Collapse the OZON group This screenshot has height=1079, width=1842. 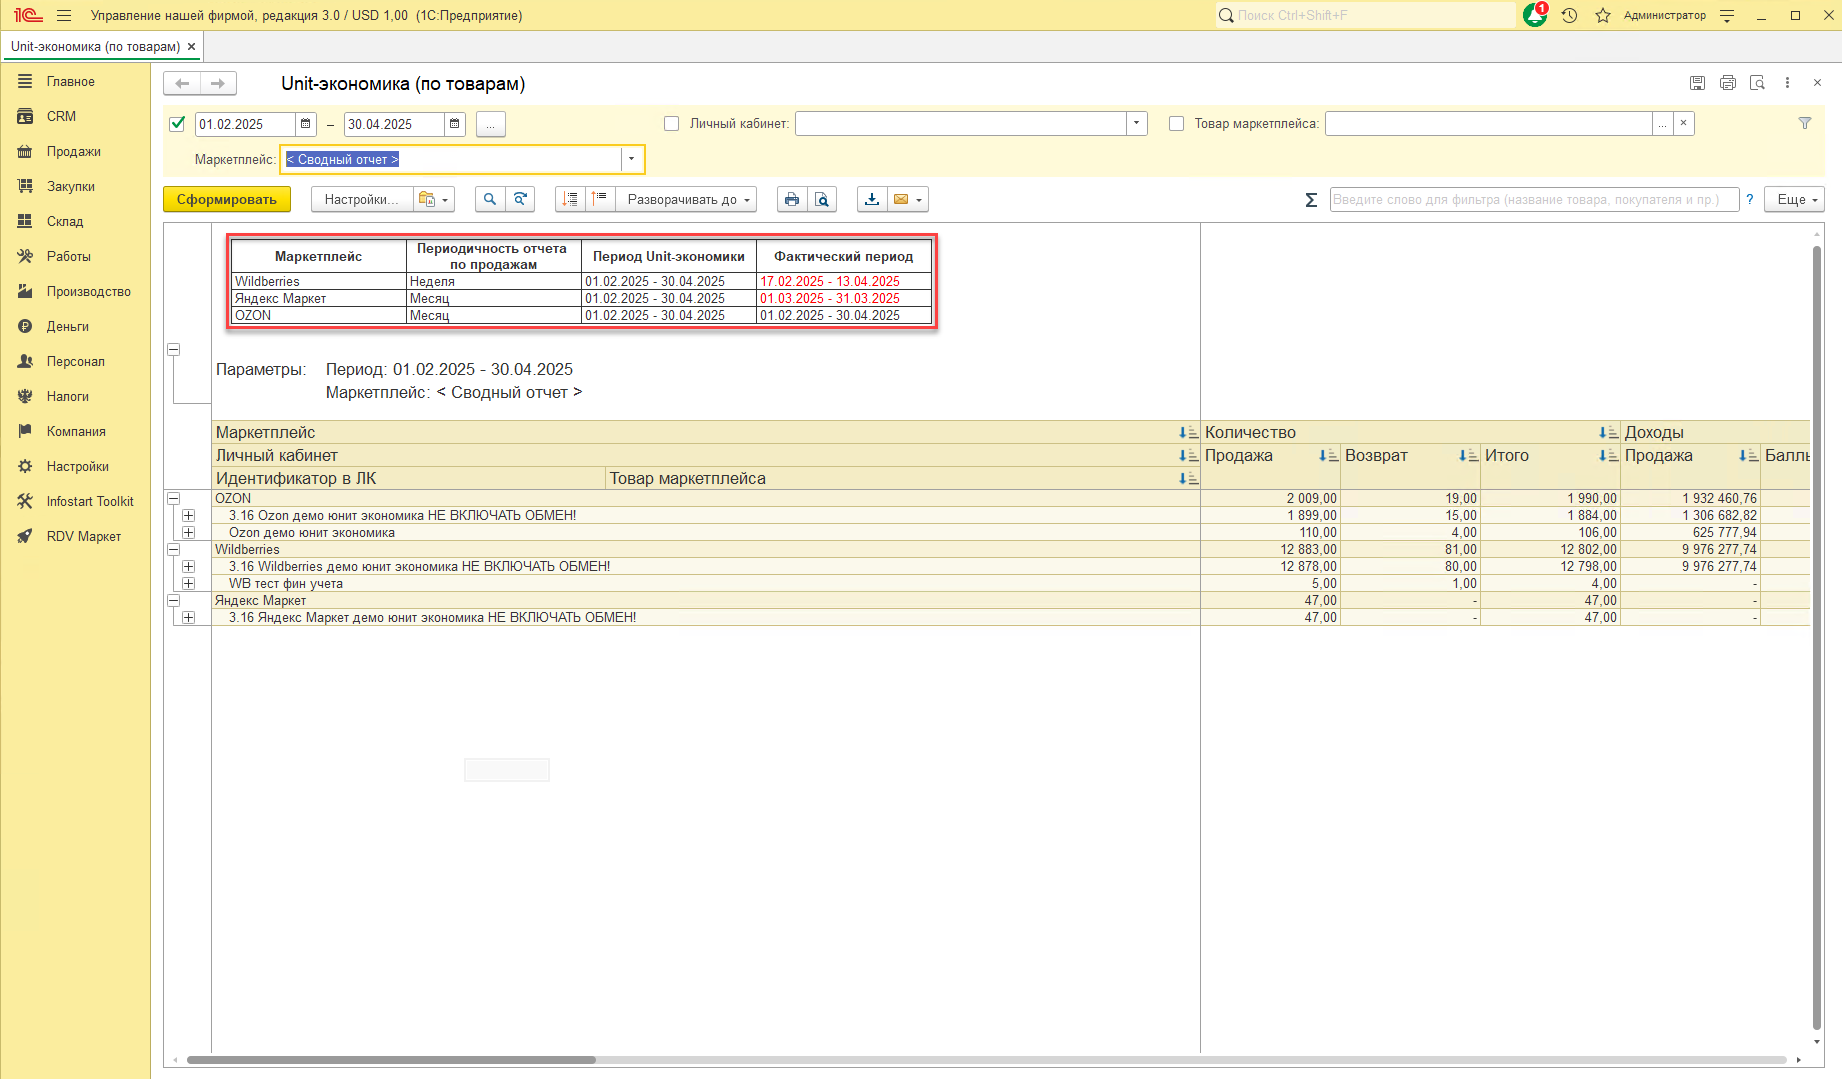[x=173, y=498]
